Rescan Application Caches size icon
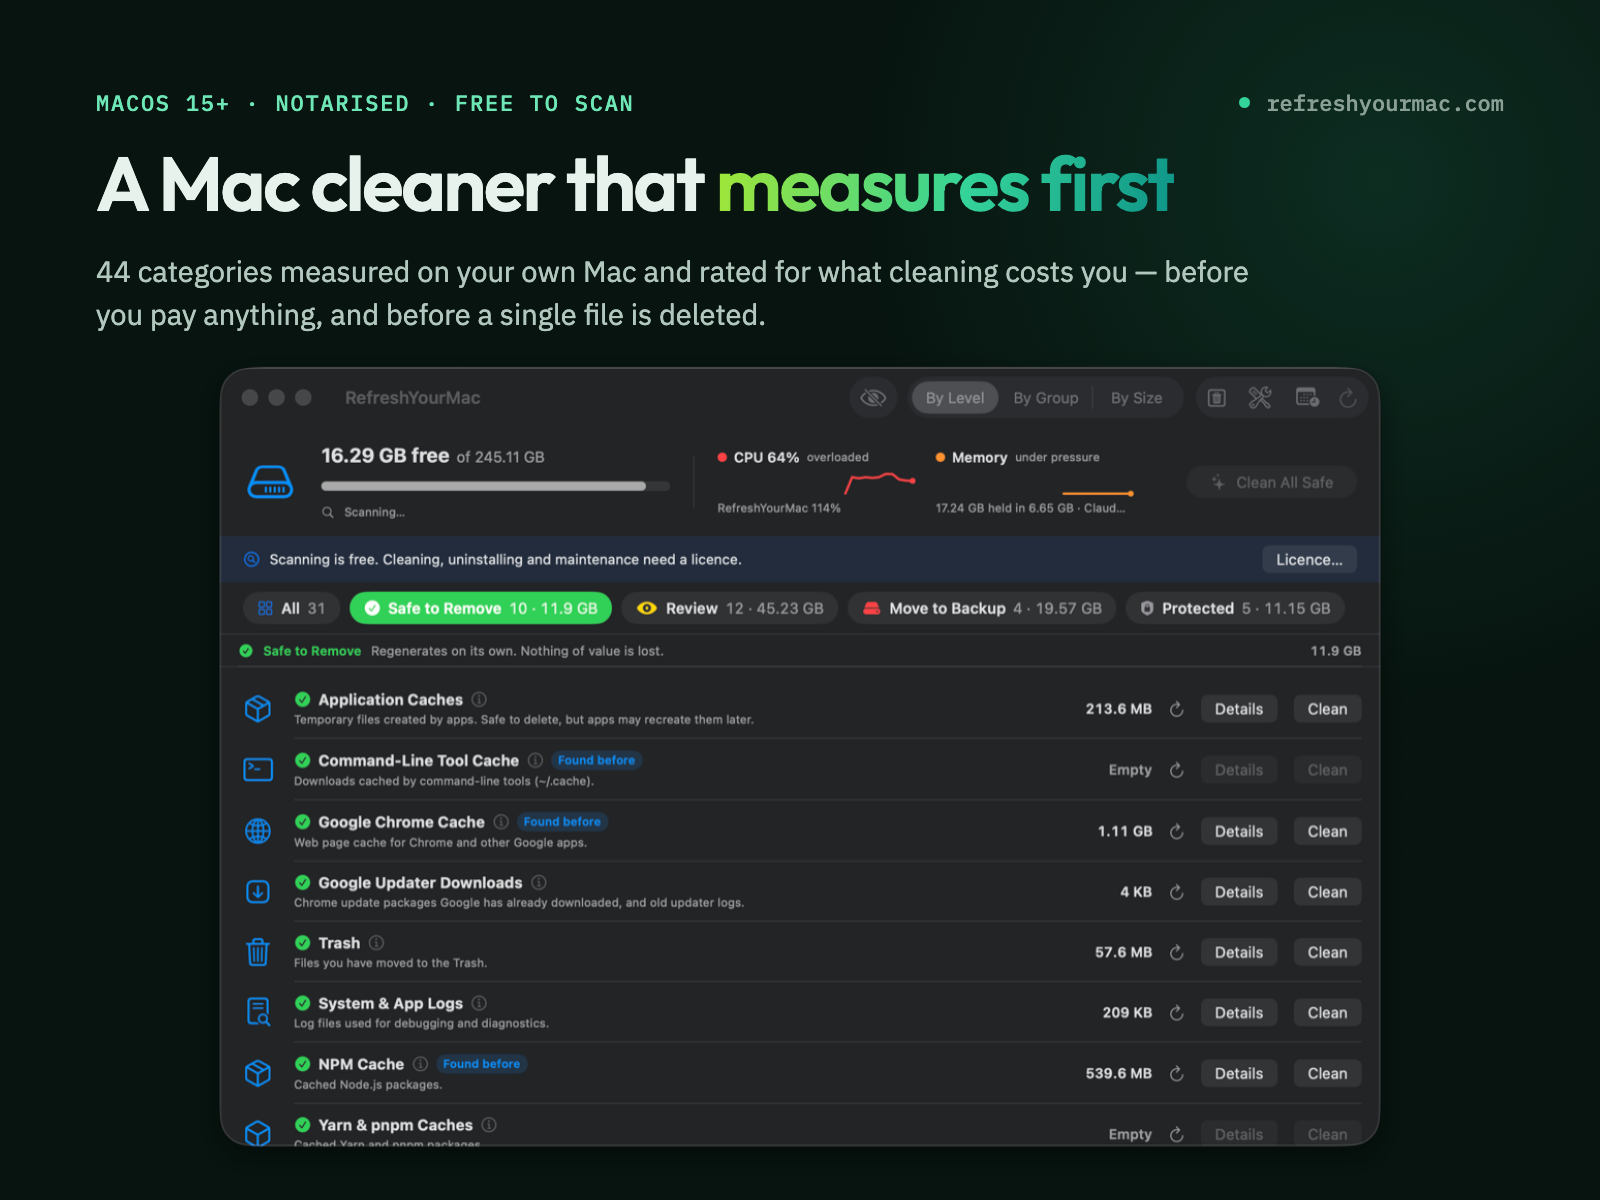The image size is (1600, 1200). [x=1177, y=709]
